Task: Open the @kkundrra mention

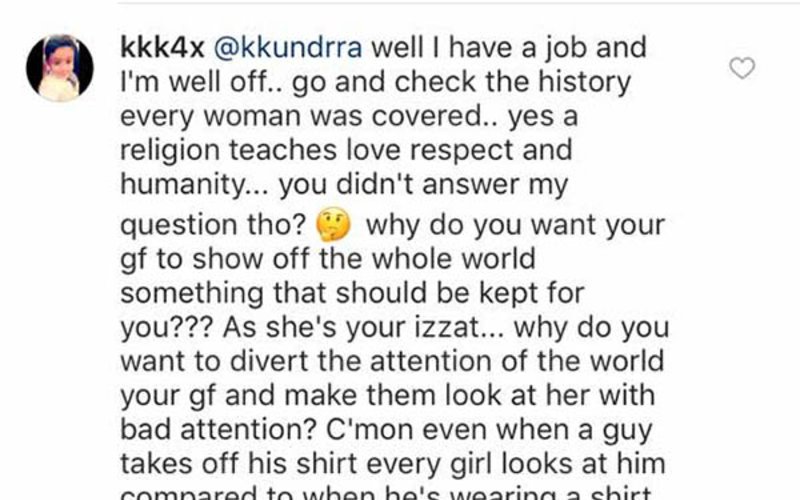Action: pos(288,47)
